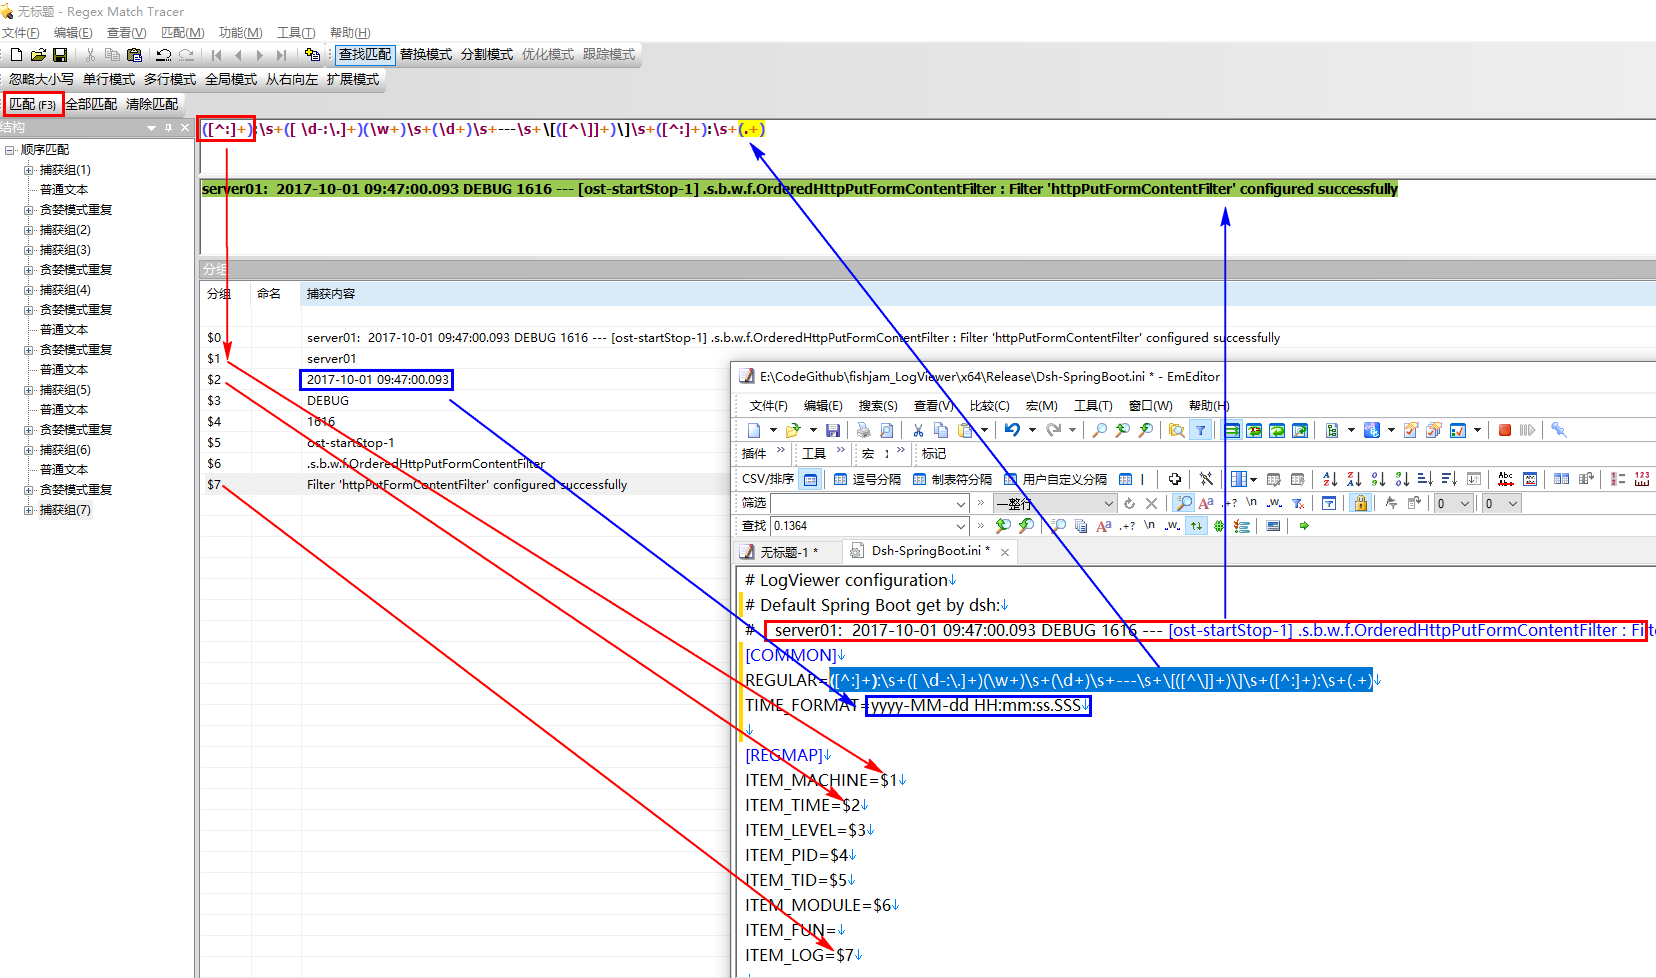This screenshot has height=978, width=1656.
Task: Select 替换模式 replace mode button
Action: tap(426, 54)
